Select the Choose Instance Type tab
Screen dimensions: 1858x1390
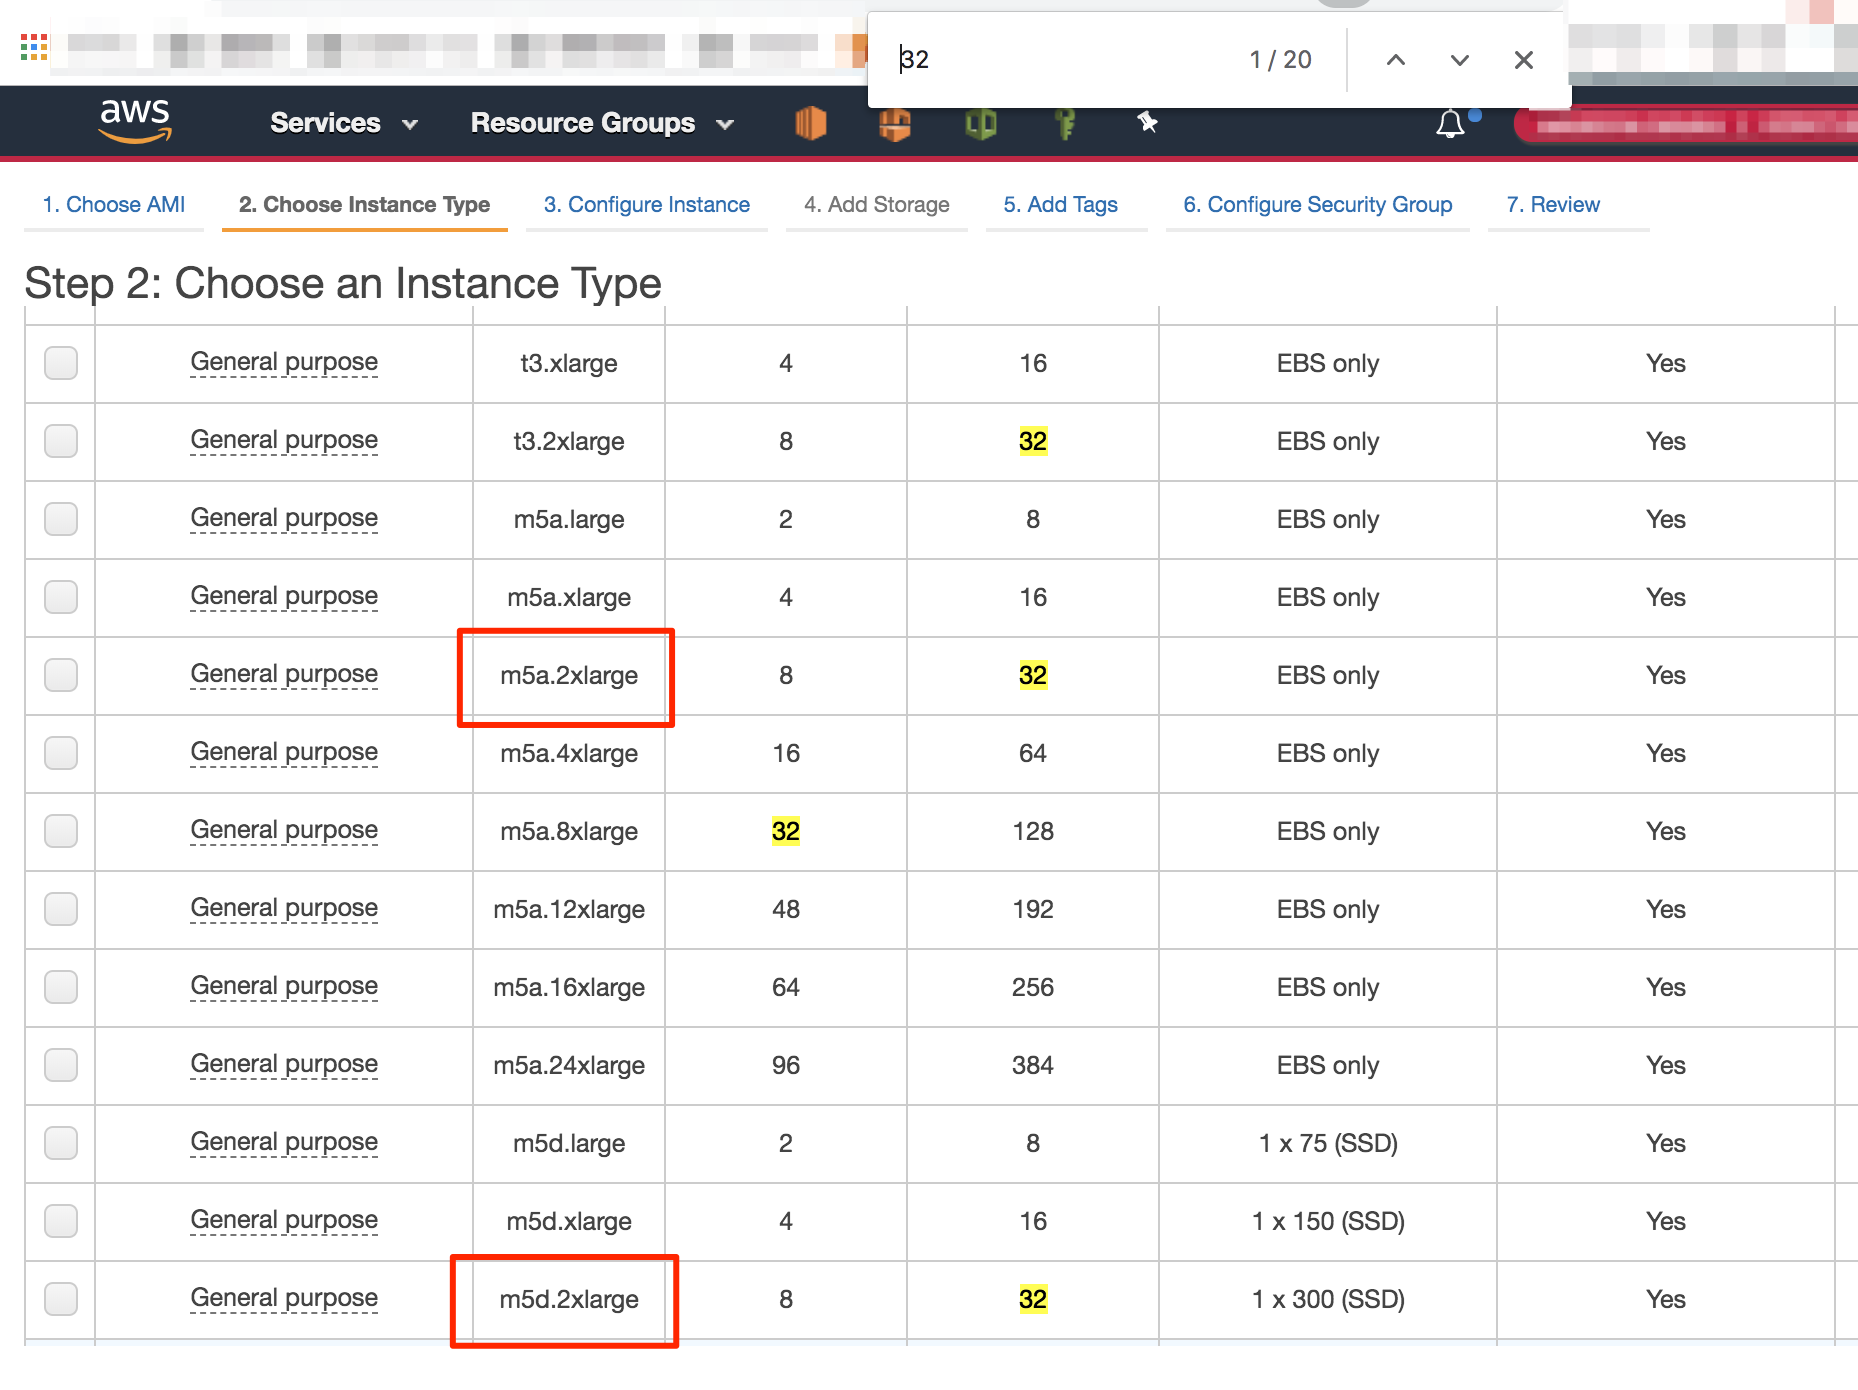coord(365,205)
